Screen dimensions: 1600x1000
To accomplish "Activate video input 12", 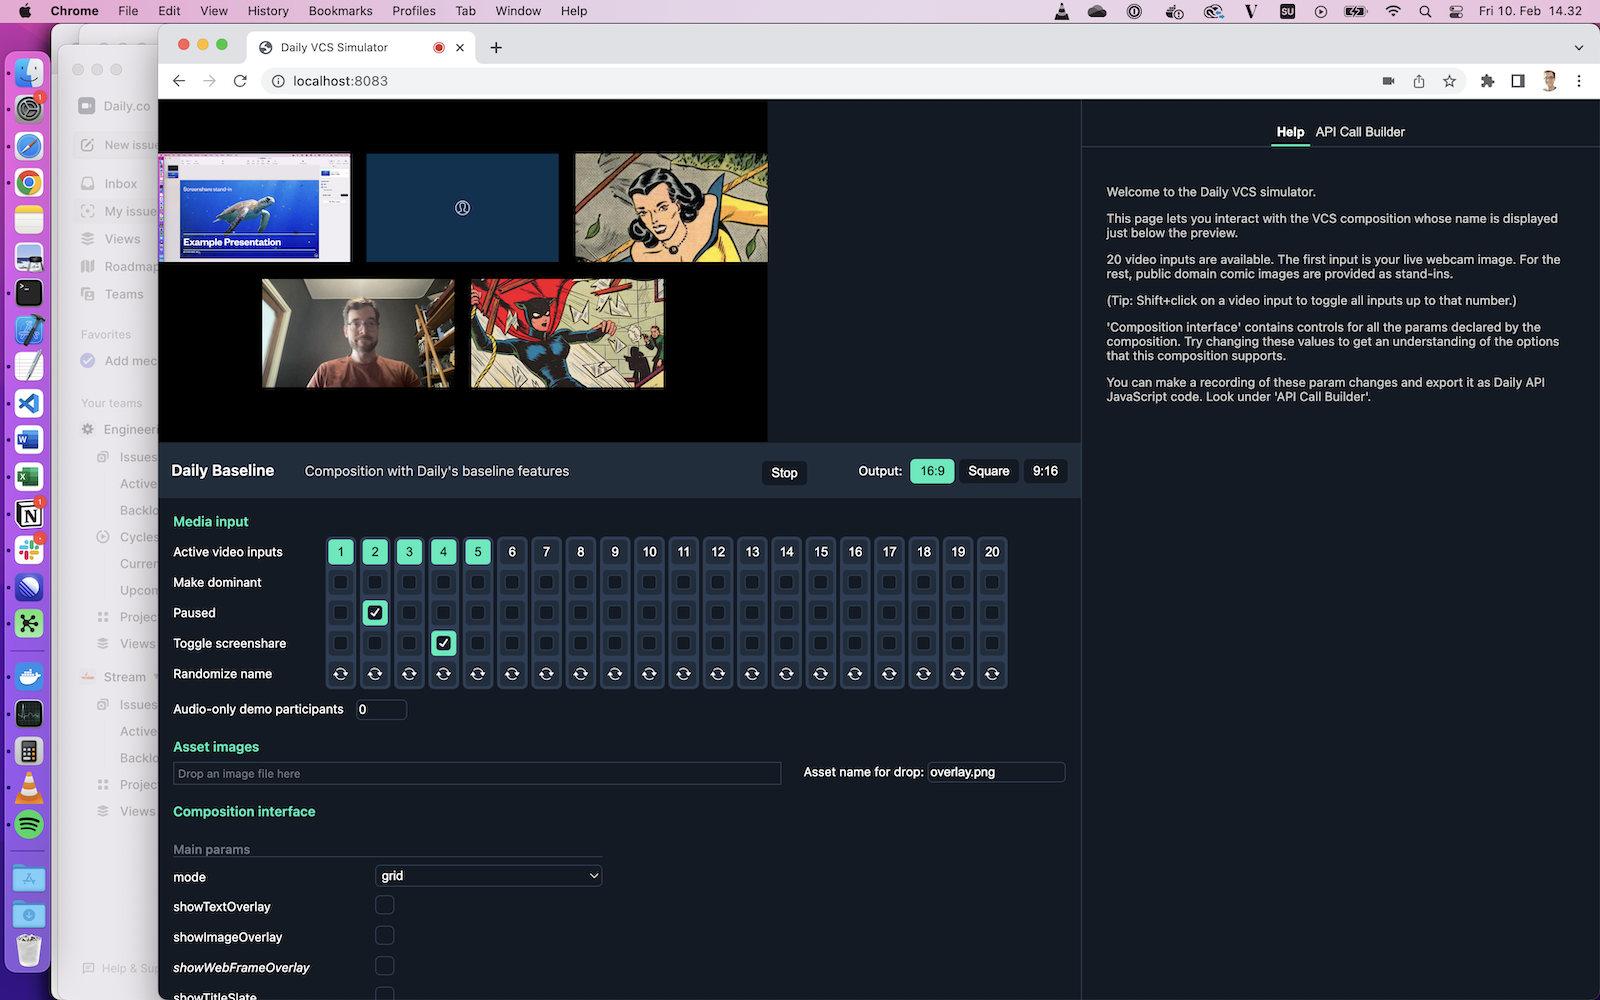I will click(718, 552).
